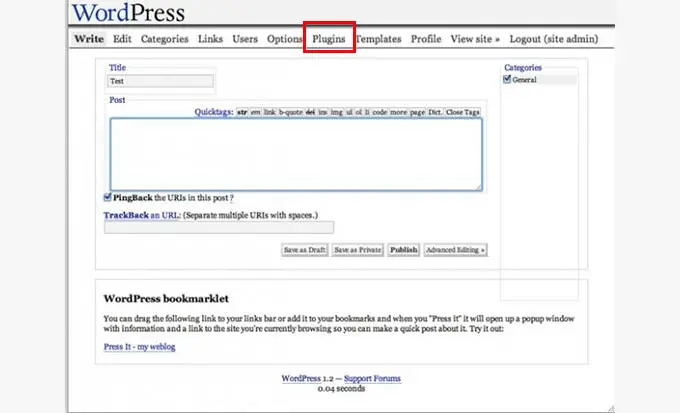Viewport: 680px width, 413px height.
Task: Click inside the Post text area
Action: [x=296, y=154]
